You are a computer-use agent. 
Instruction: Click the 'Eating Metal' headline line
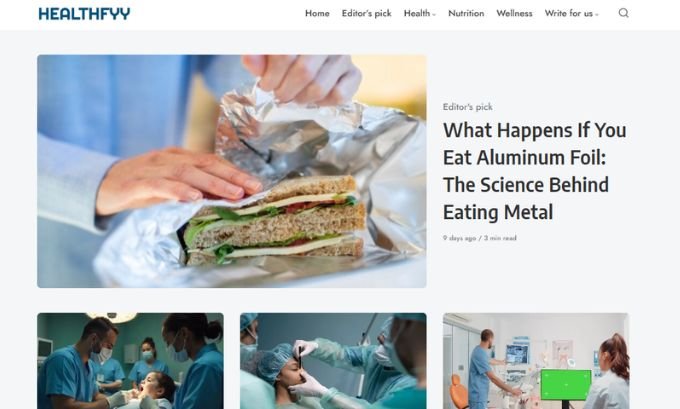(498, 213)
